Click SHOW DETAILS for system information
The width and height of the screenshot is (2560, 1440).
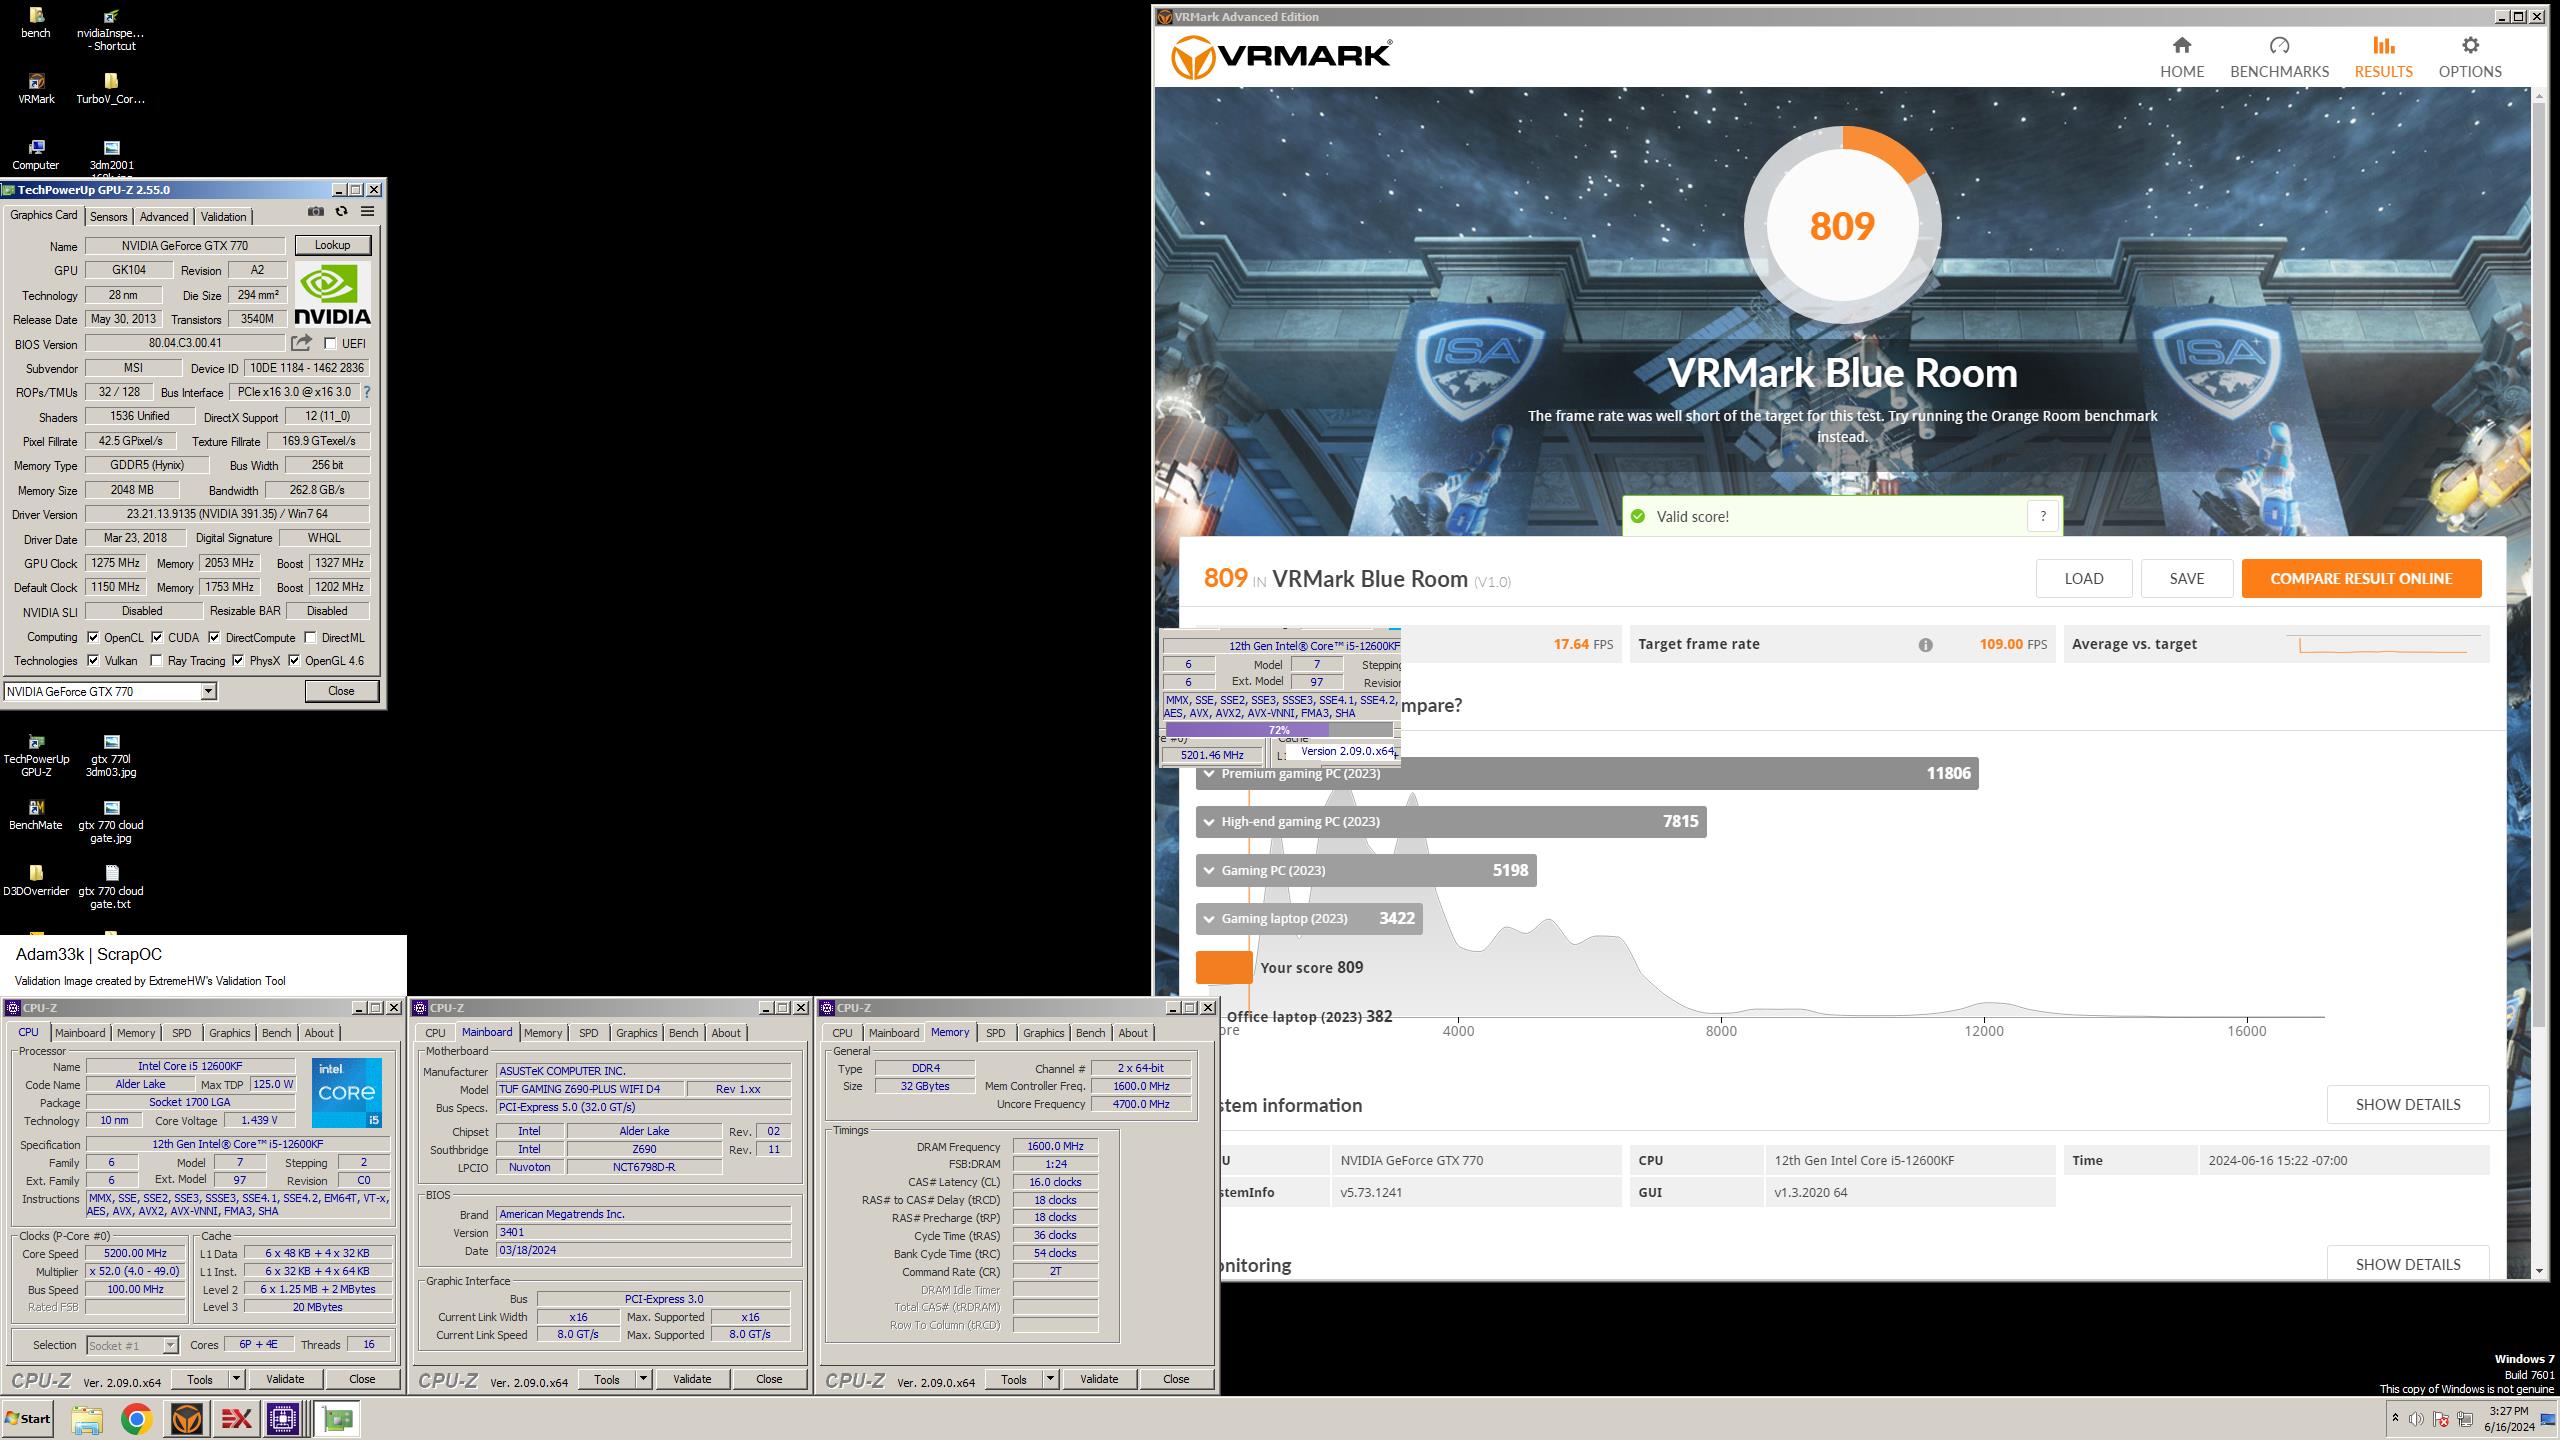click(2408, 1104)
